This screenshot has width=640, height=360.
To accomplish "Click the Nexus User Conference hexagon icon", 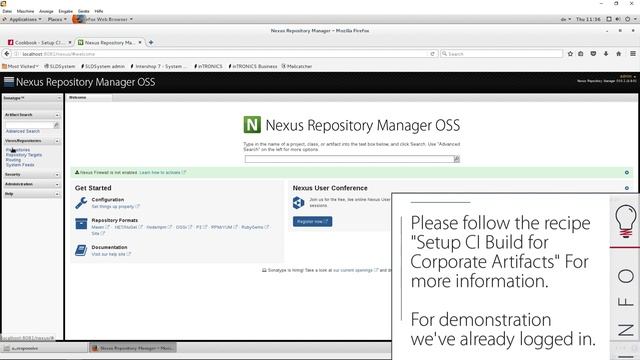I will coord(298,202).
